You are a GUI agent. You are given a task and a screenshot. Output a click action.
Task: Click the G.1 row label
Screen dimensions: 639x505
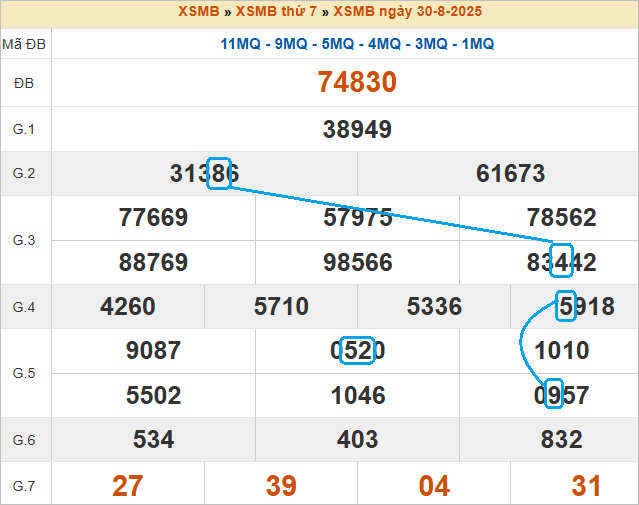pos(24,129)
